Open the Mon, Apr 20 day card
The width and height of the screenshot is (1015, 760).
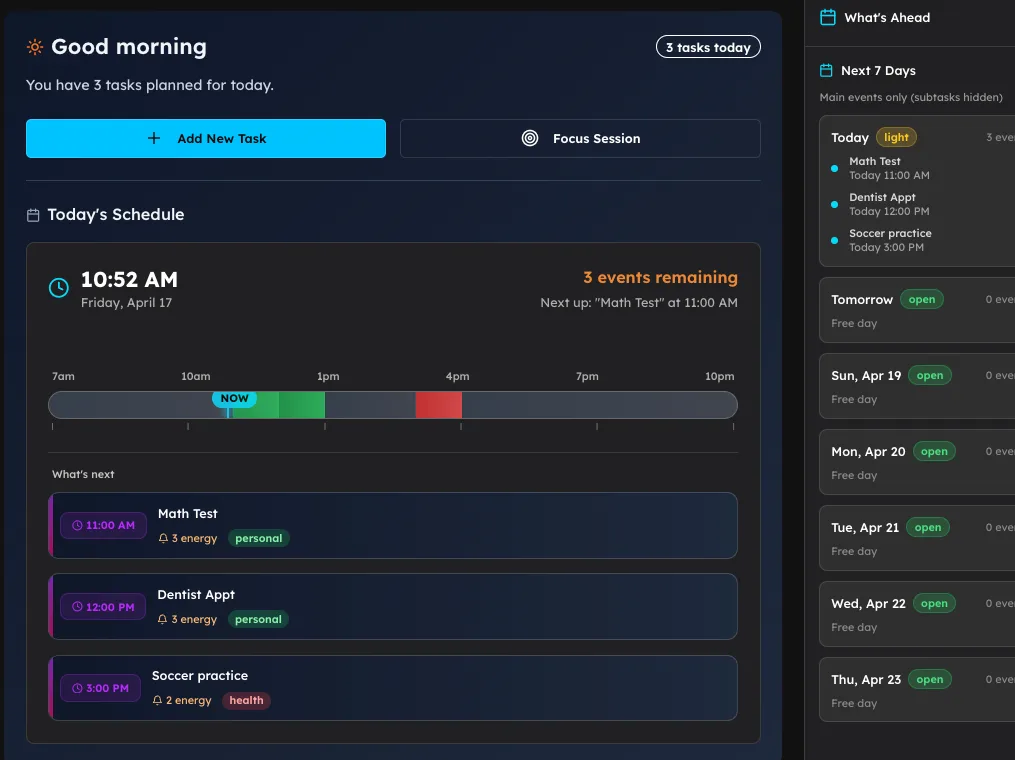[917, 462]
